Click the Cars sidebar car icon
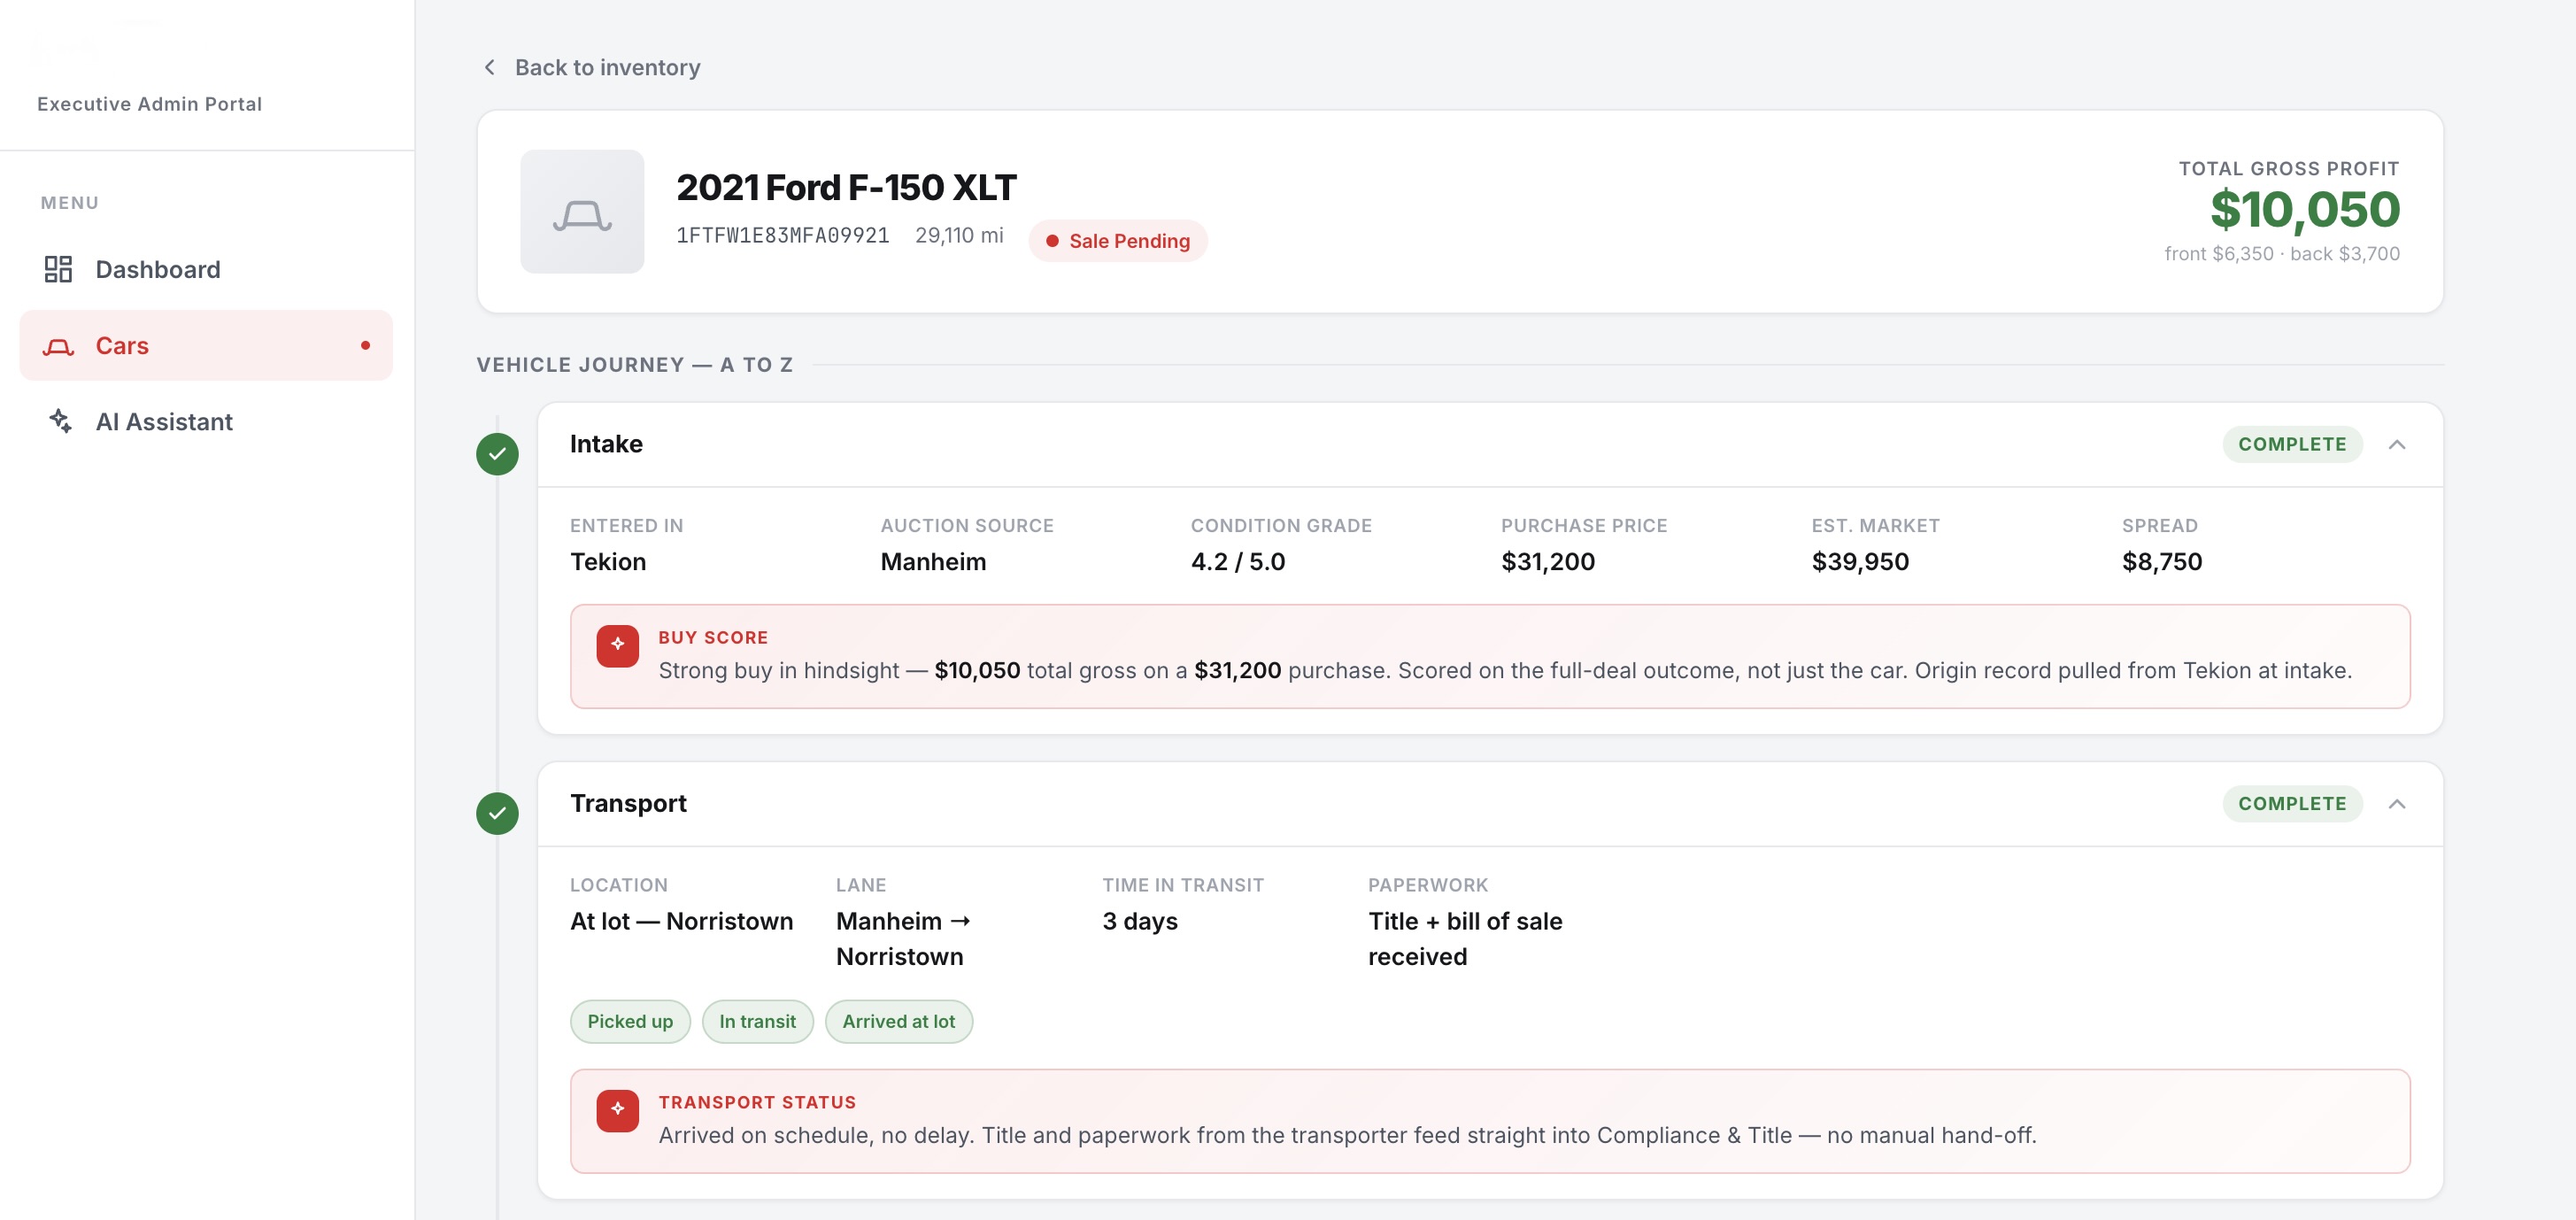Viewport: 2576px width, 1220px height. click(58, 346)
